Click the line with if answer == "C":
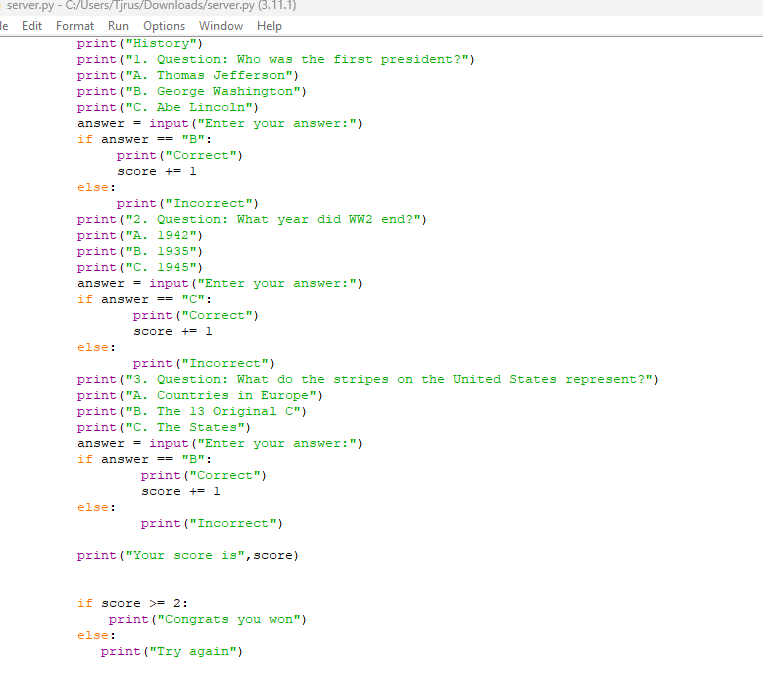This screenshot has width=763, height=677. (x=144, y=299)
